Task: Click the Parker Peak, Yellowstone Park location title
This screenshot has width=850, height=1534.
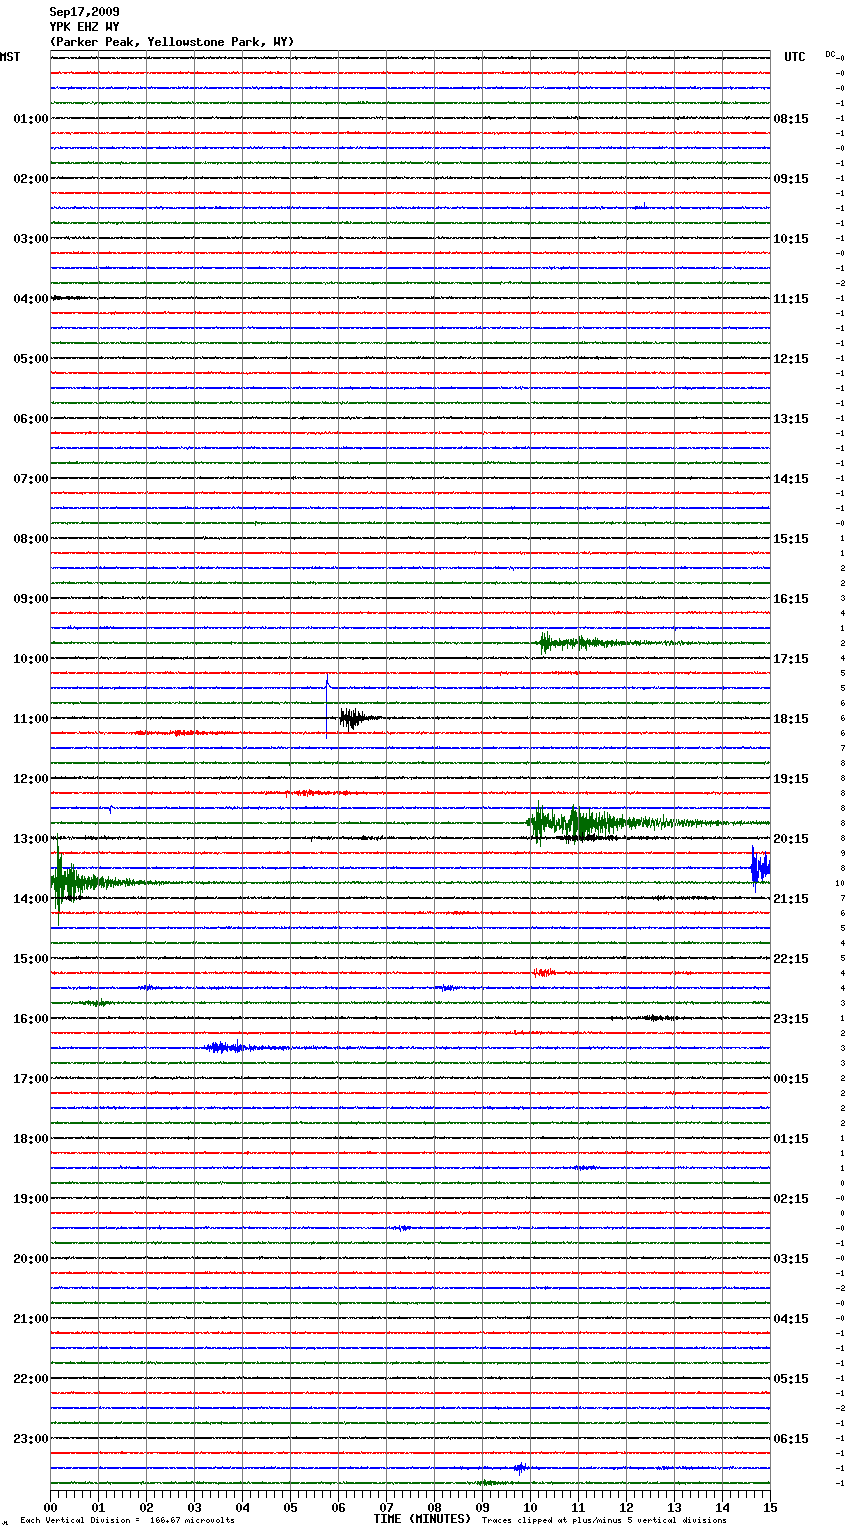Action: click(x=172, y=42)
